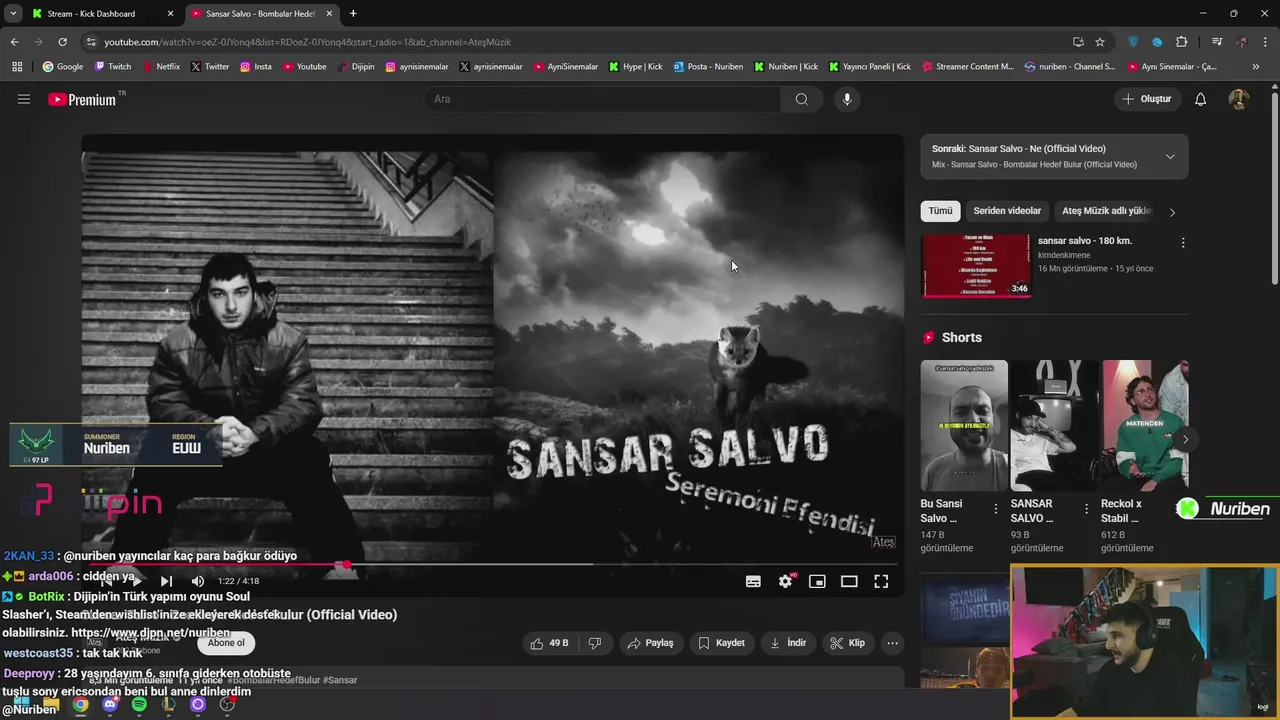Image resolution: width=1280 pixels, height=720 pixels.
Task: Dislike the video with thumbs down
Action: coord(595,643)
